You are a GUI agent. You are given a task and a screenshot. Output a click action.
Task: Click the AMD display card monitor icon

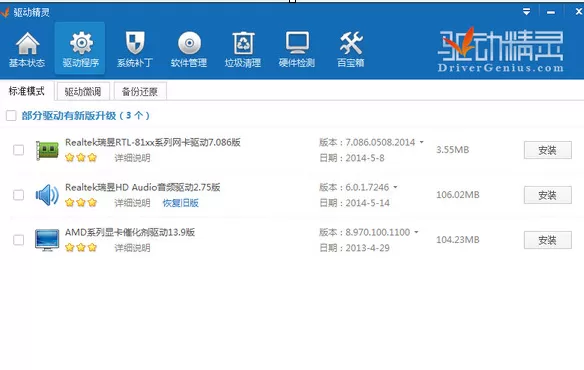(47, 240)
